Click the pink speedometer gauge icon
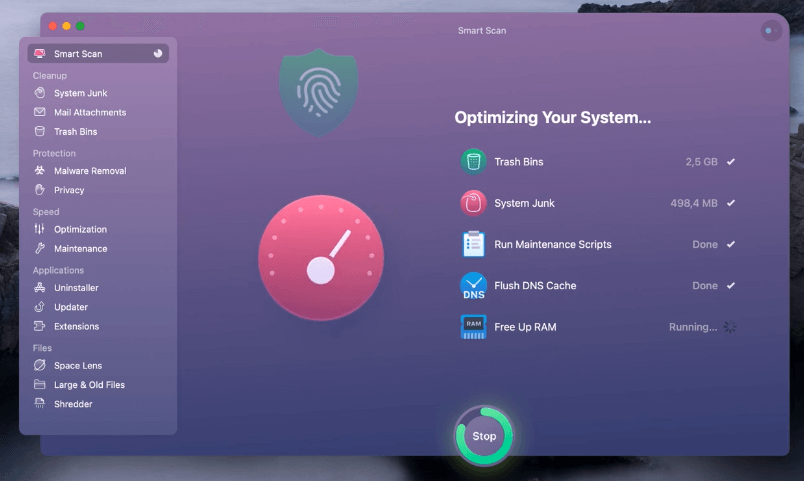This screenshot has height=481, width=804. [x=321, y=257]
